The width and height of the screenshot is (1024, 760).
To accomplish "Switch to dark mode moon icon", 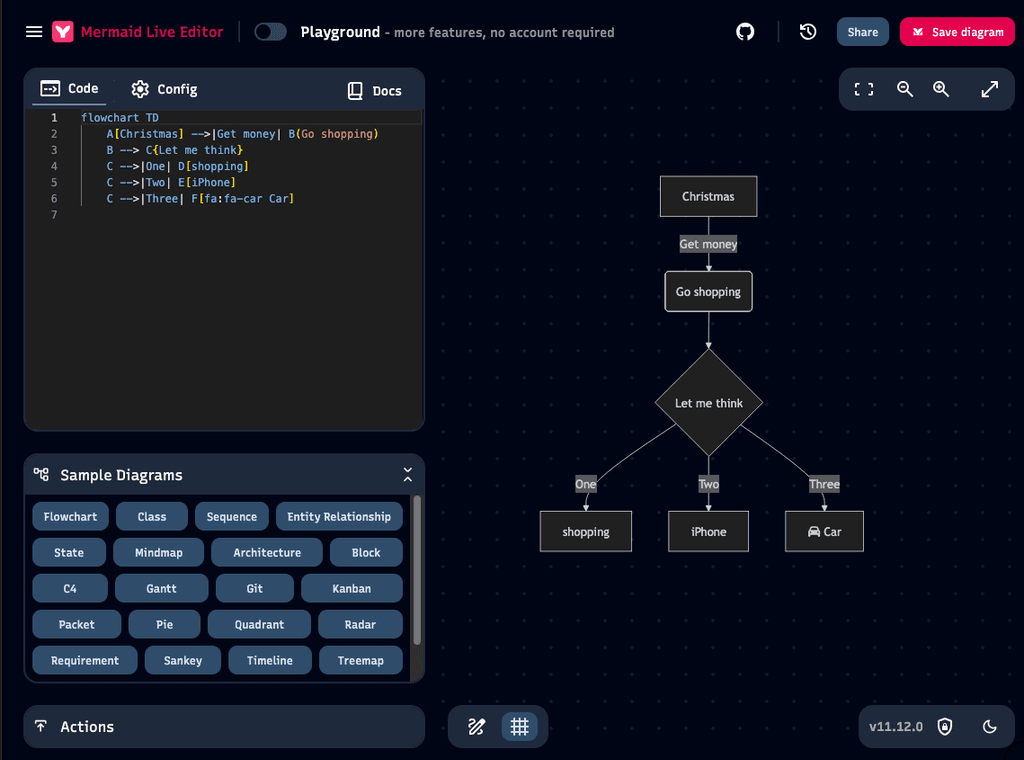I will pyautogui.click(x=989, y=727).
